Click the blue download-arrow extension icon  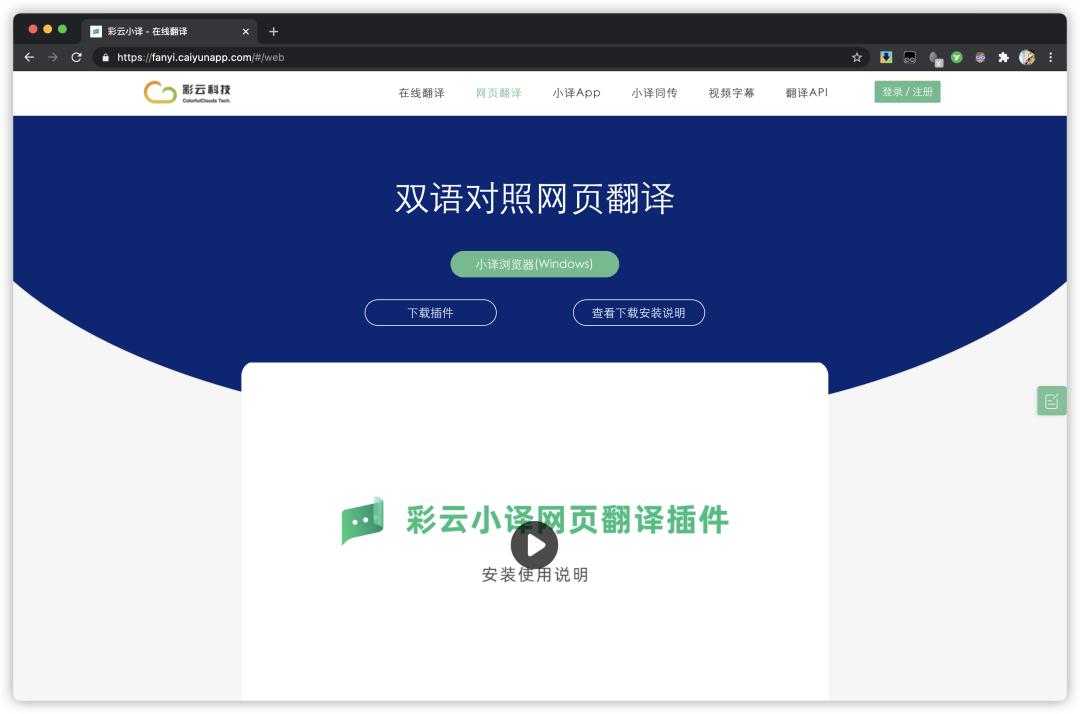(887, 57)
